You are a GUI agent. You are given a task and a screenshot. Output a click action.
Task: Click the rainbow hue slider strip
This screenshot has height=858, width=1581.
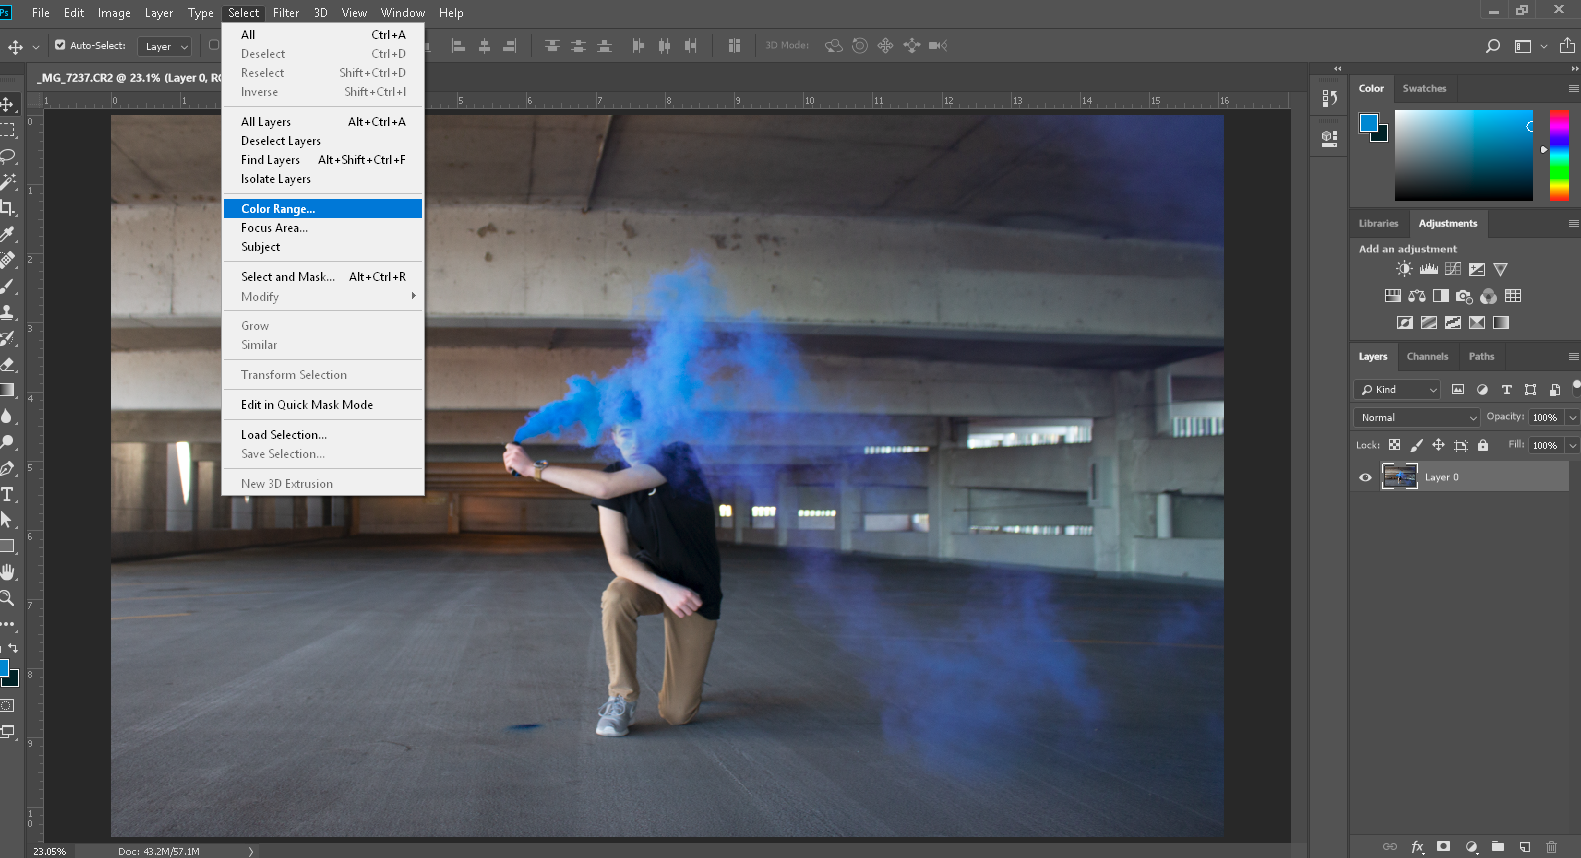[x=1559, y=155]
